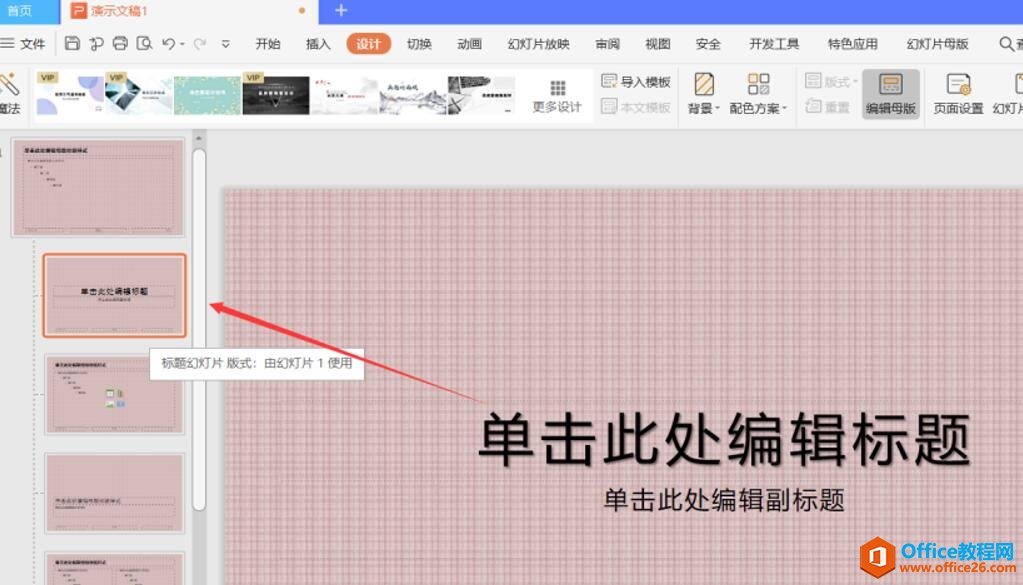The height and width of the screenshot is (585, 1023).
Task: Click the Print icon
Action: (120, 43)
